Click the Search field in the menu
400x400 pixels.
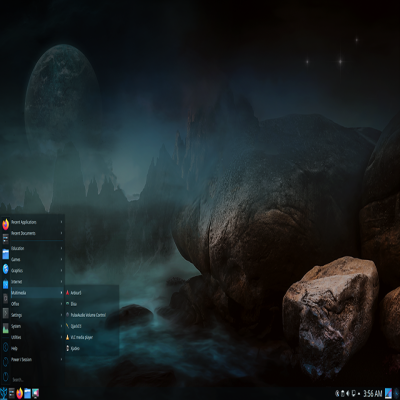click(37, 380)
